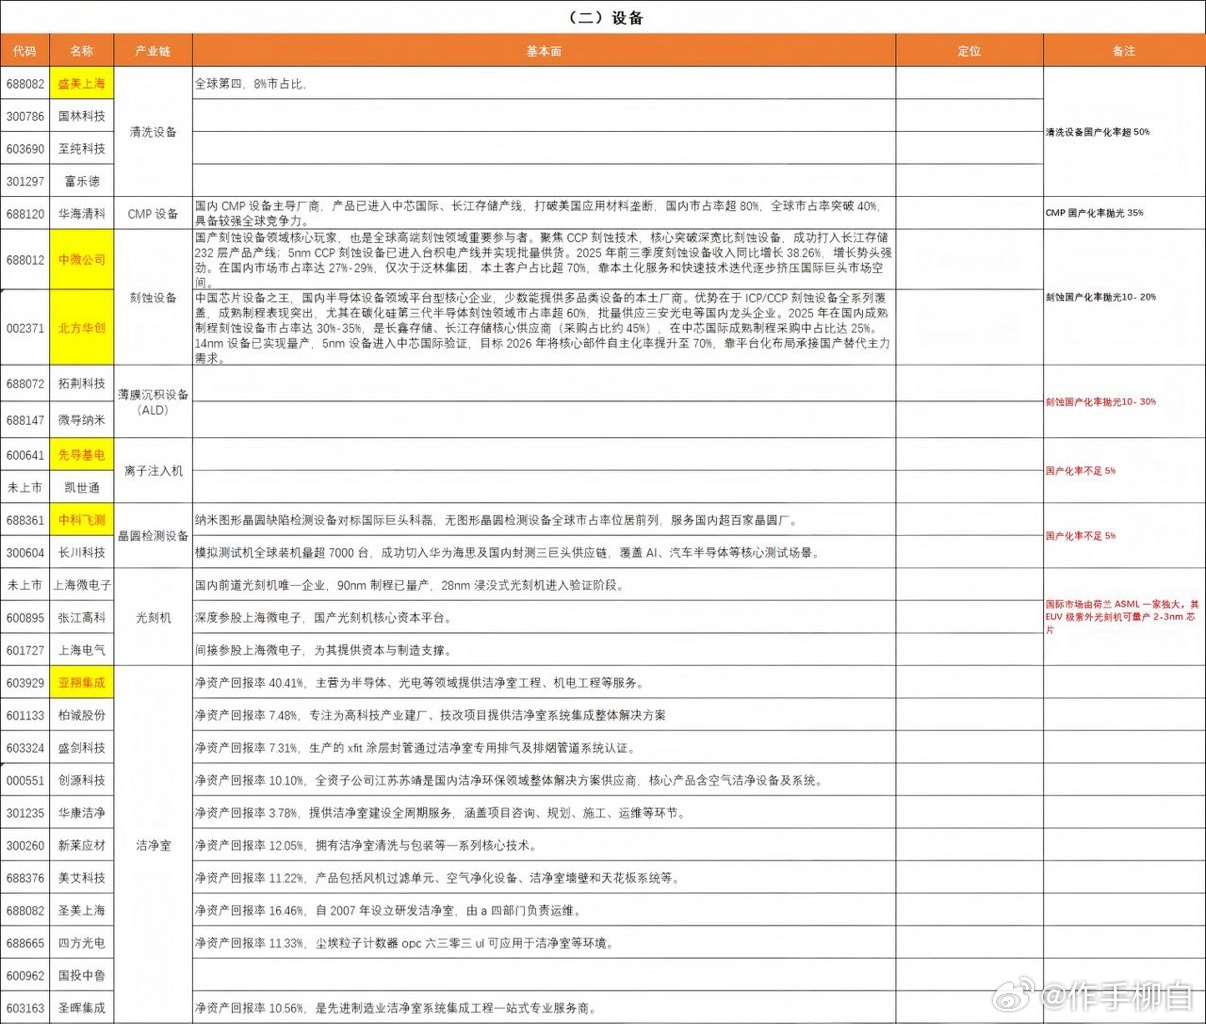Click the 名称 column header
This screenshot has height=1024, width=1206.
[82, 51]
